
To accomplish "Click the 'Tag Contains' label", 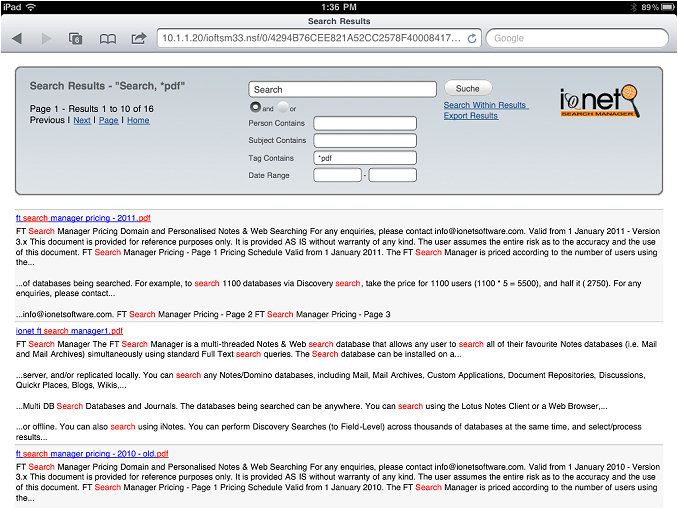I will (x=271, y=158).
